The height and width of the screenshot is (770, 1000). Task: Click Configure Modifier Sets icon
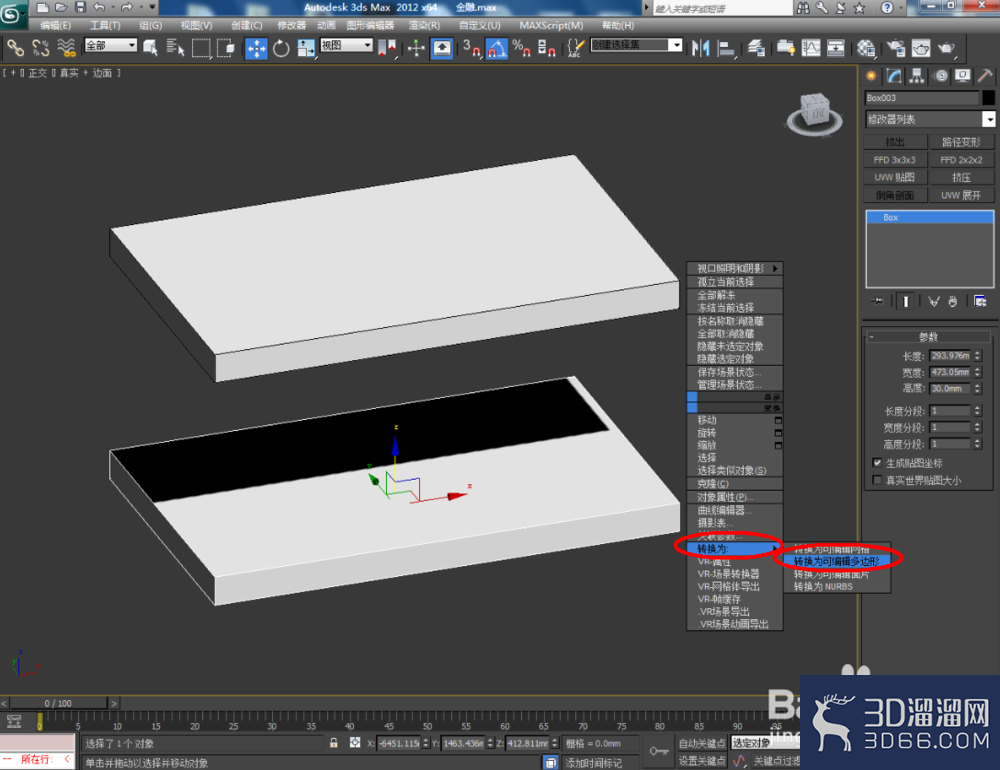tap(980, 302)
